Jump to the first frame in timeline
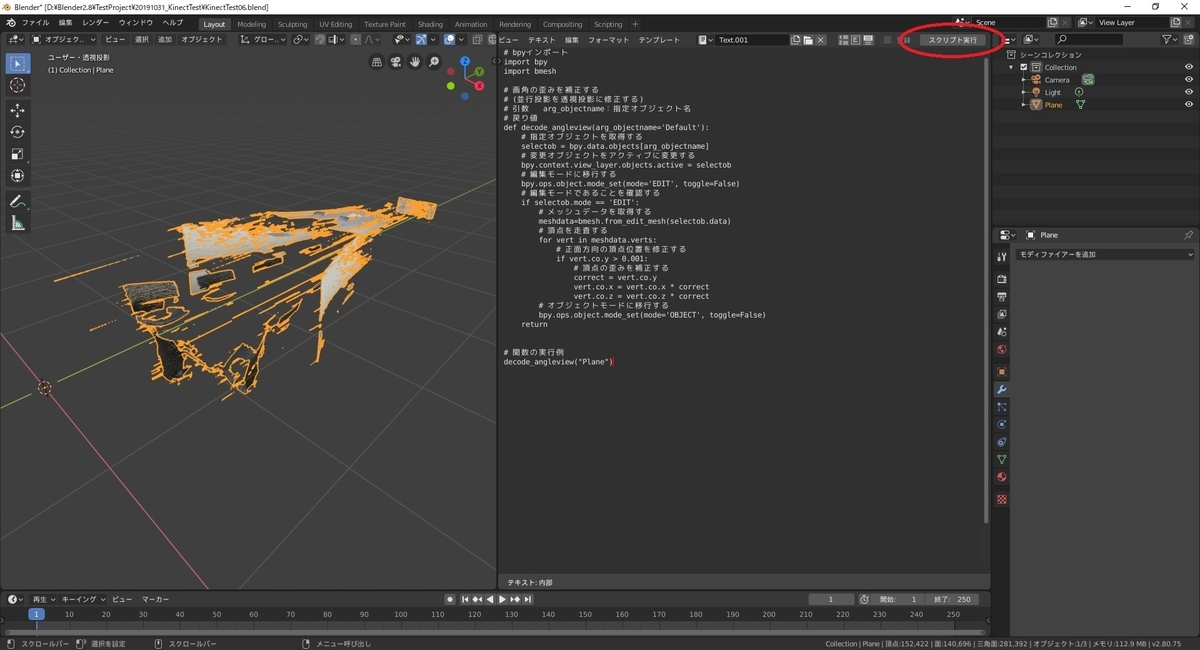This screenshot has height=650, width=1200. [x=466, y=599]
